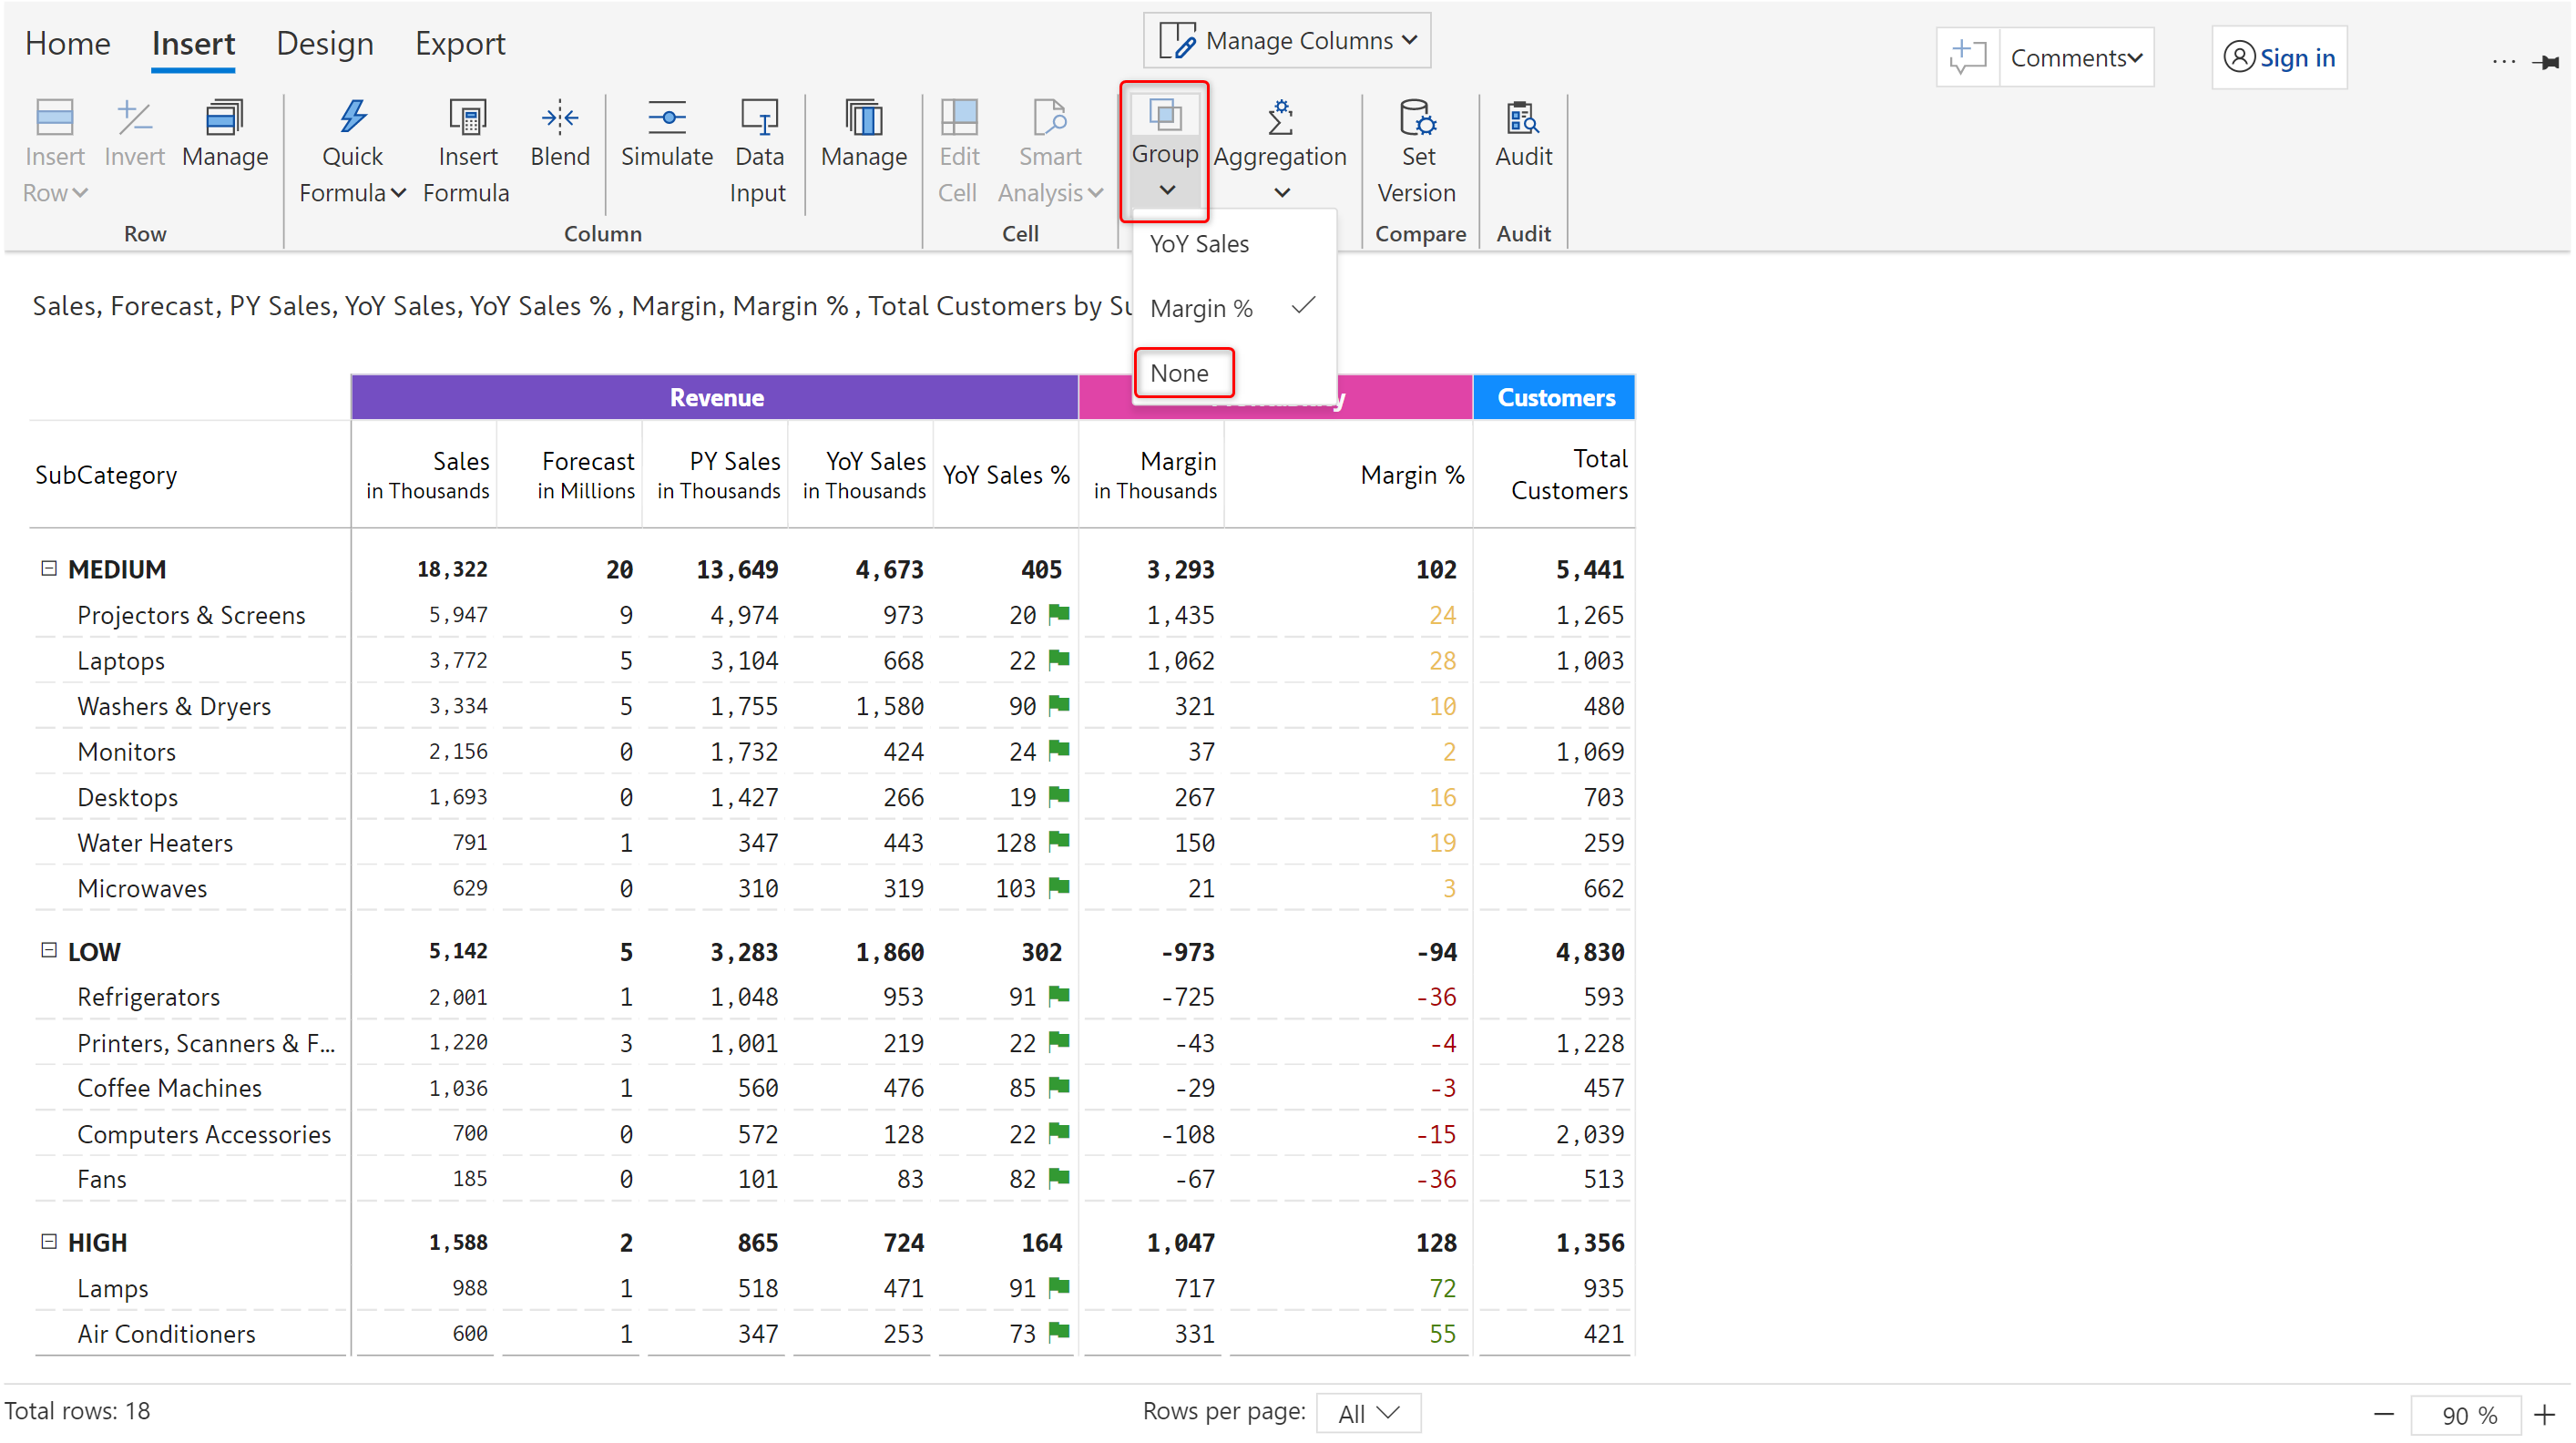Choose None in the Group menu
Viewport: 2576px width, 1443px height.
tap(1180, 373)
